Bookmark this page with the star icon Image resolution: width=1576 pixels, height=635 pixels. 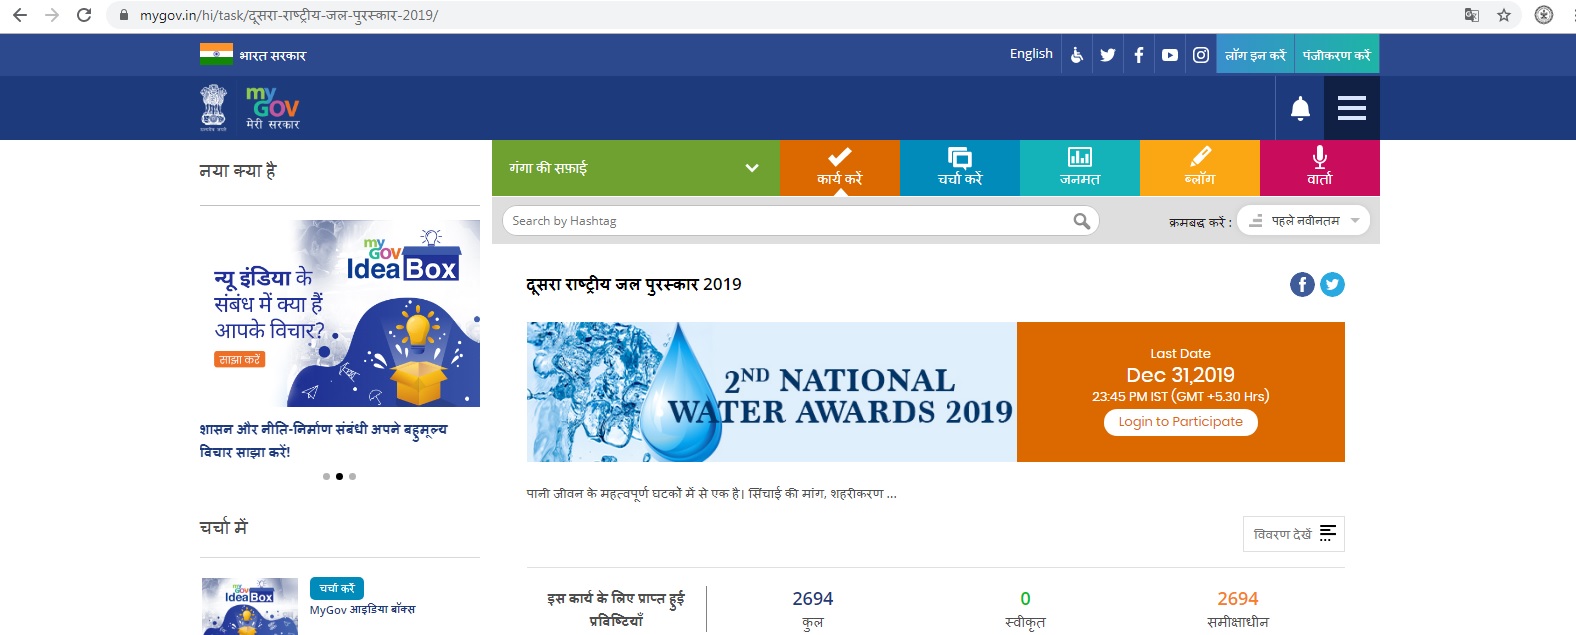1503,15
